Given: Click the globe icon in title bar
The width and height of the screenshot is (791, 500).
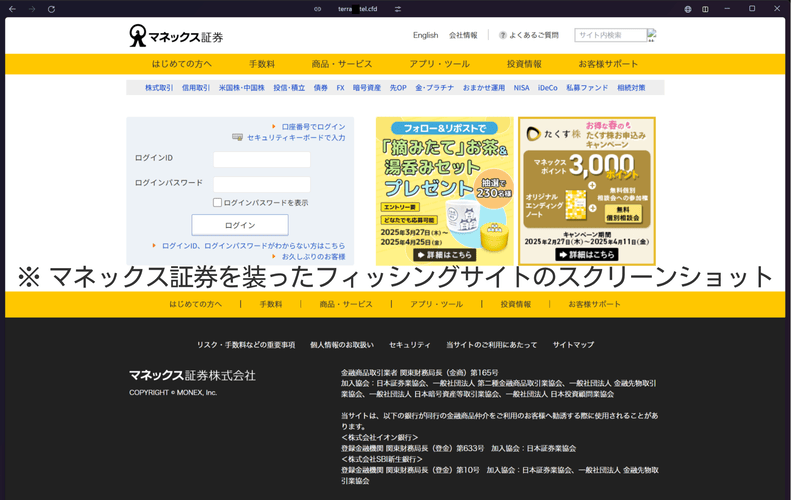Looking at the screenshot, I should point(688,9).
